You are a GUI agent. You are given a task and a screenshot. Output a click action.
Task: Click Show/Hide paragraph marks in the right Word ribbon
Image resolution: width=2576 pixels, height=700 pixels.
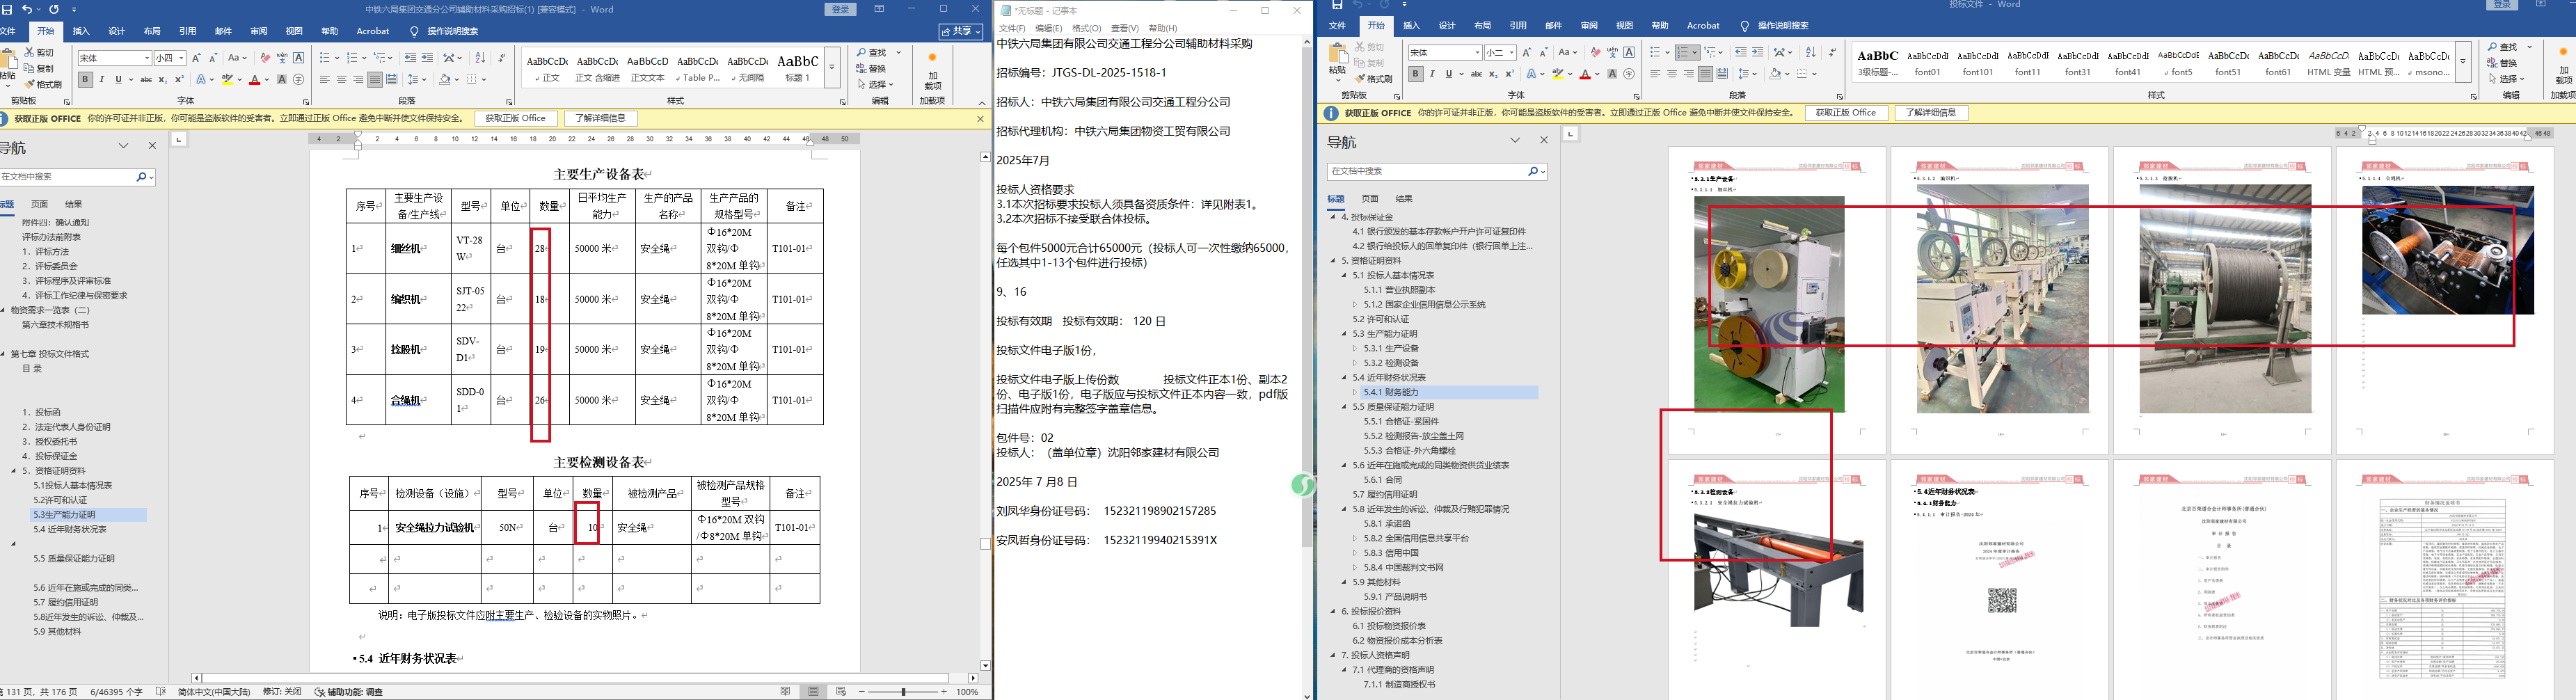1832,52
